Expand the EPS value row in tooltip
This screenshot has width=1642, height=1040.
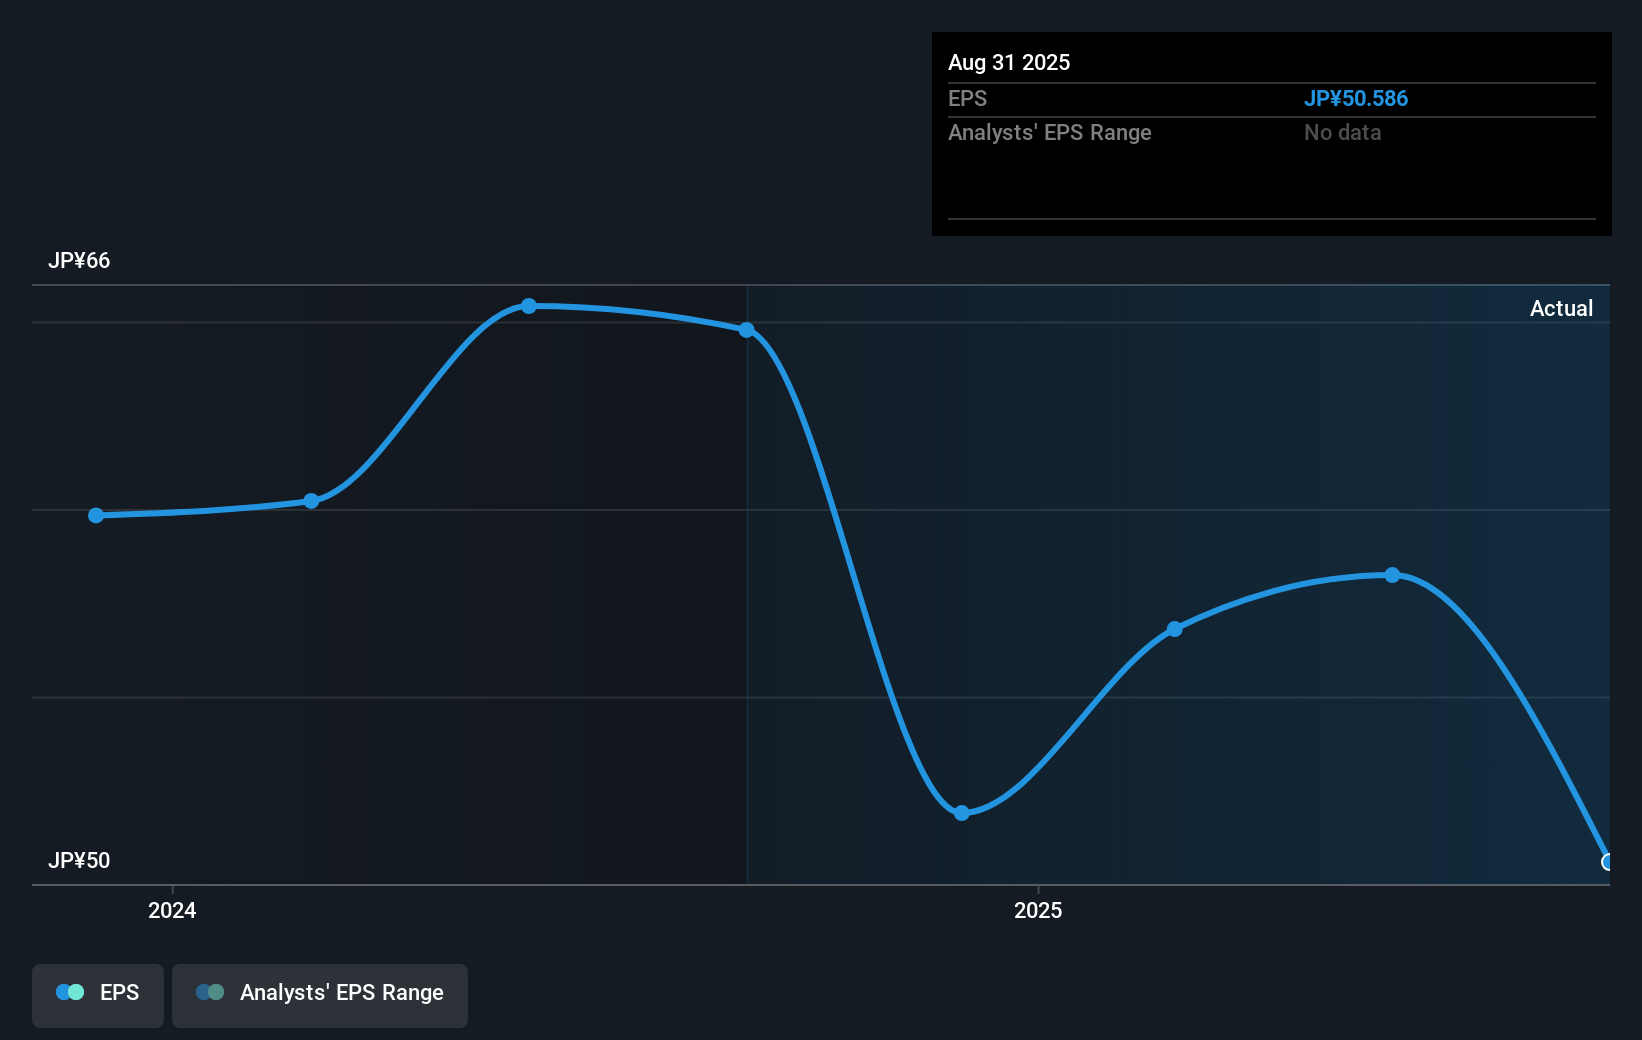[967, 98]
